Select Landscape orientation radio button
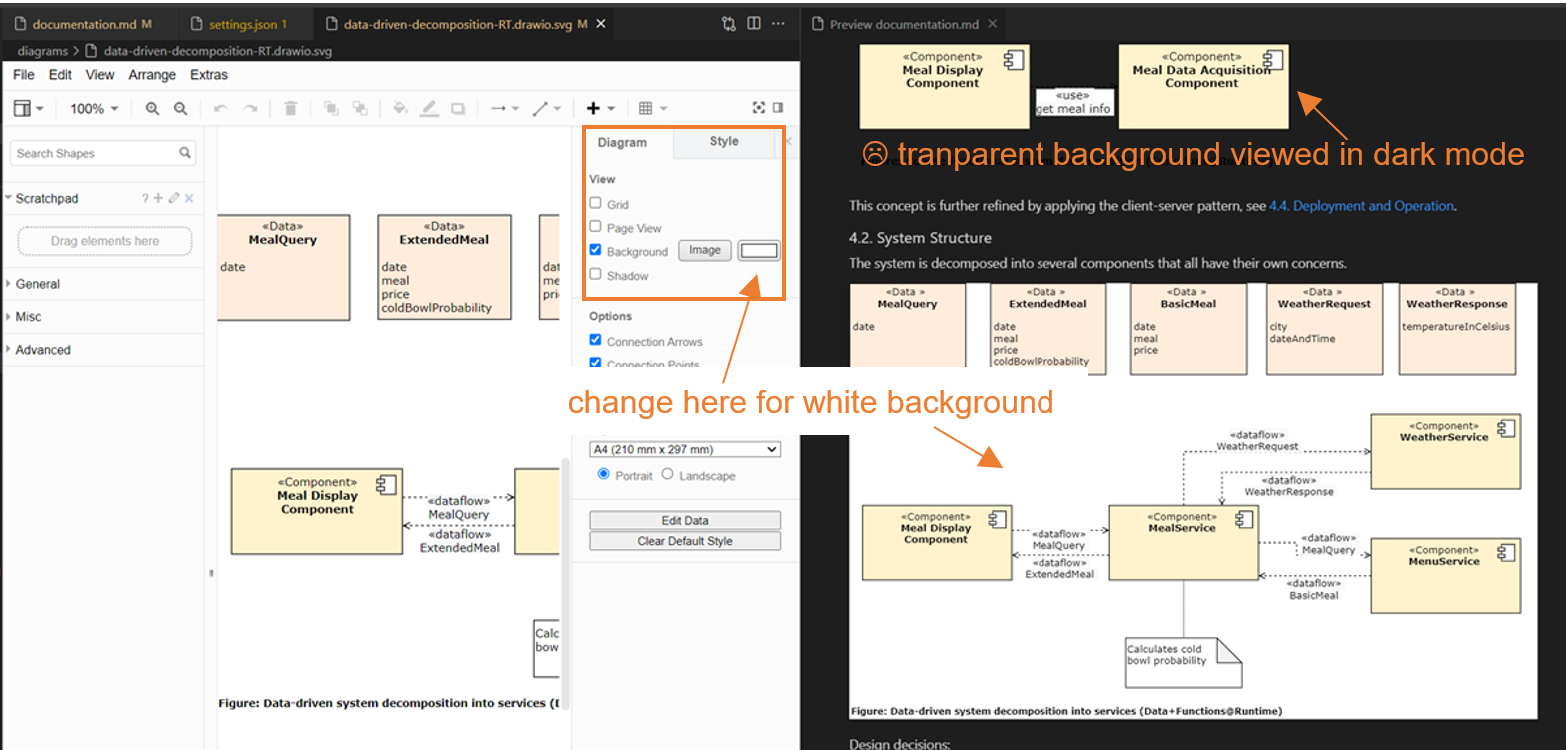This screenshot has width=1566, height=750. click(667, 475)
